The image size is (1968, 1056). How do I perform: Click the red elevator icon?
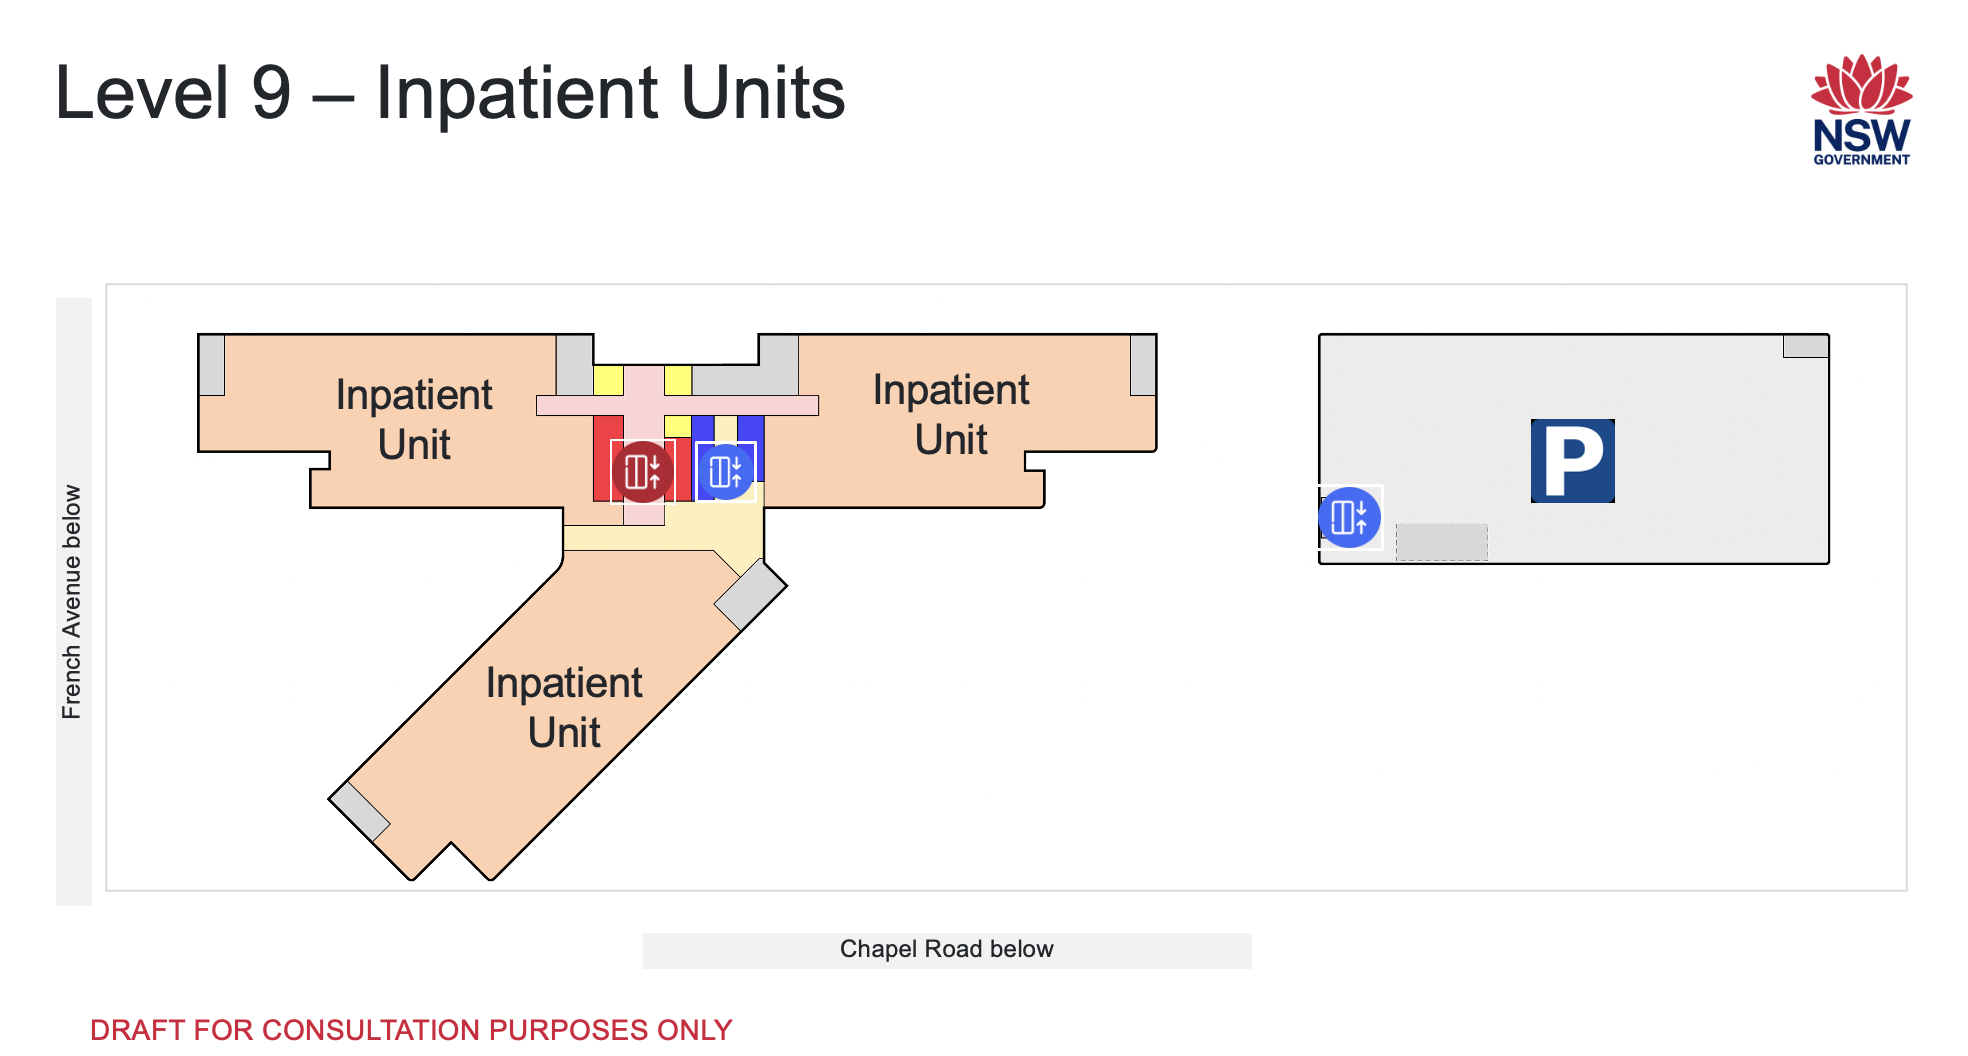click(x=642, y=471)
